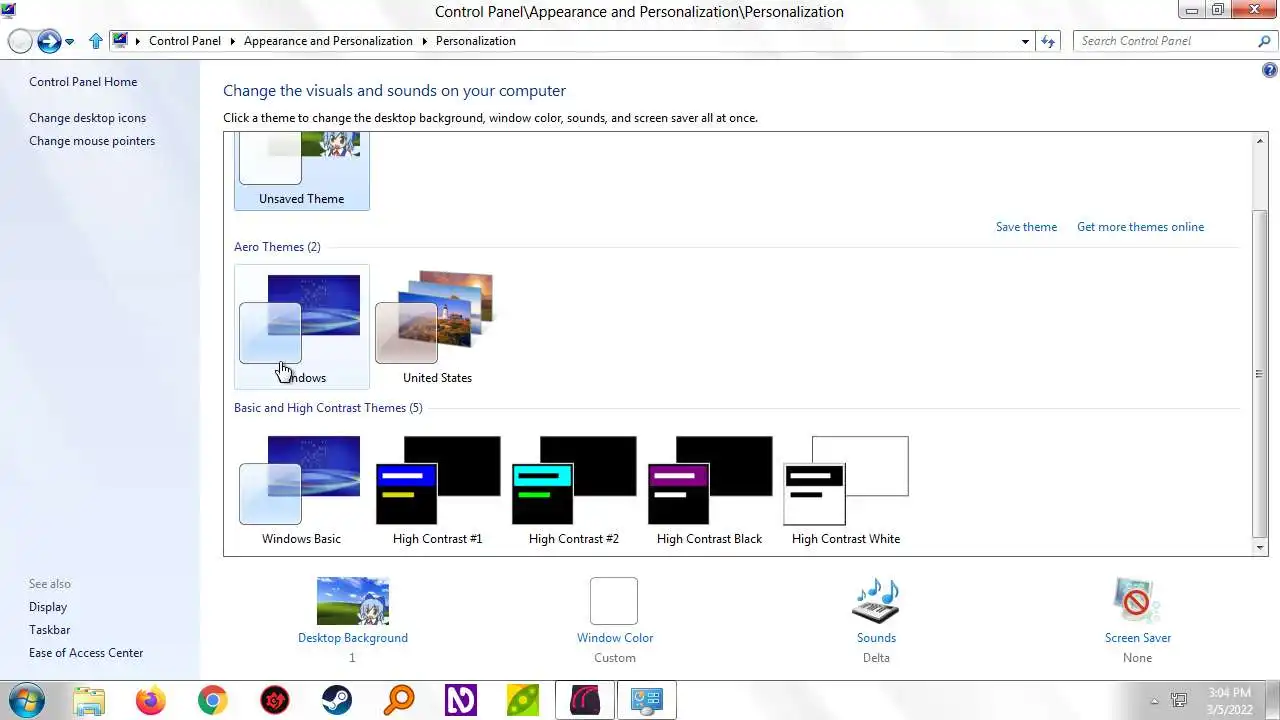Select the High Contrast #2 theme
The height and width of the screenshot is (720, 1280).
(x=573, y=490)
